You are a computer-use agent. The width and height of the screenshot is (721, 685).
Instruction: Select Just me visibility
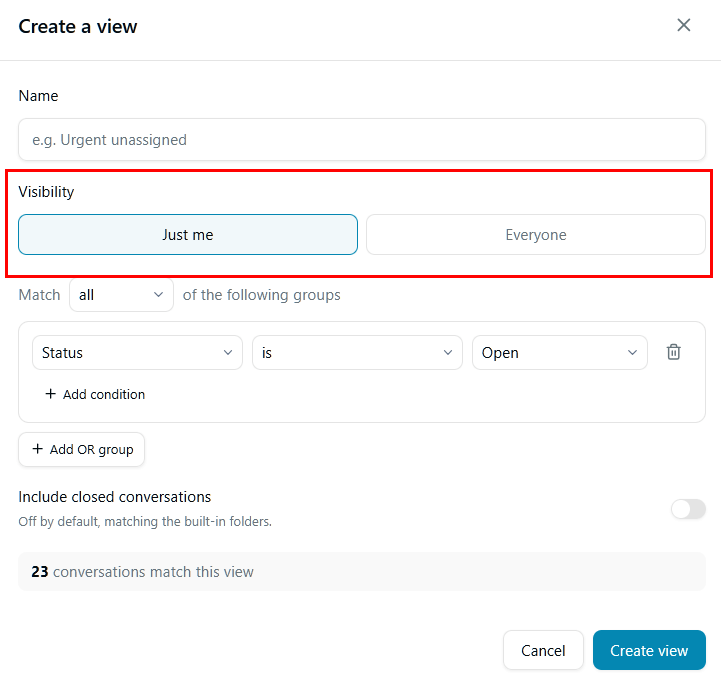coord(188,234)
